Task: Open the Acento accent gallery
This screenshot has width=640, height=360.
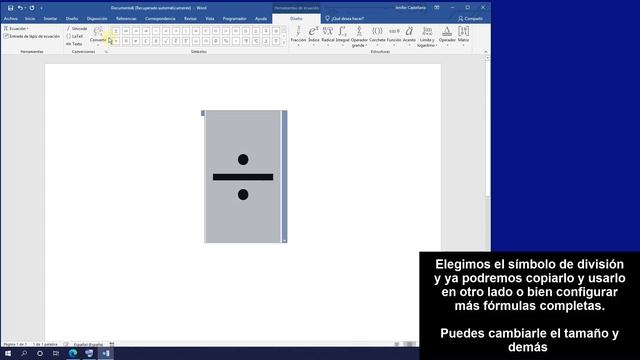Action: pos(409,36)
